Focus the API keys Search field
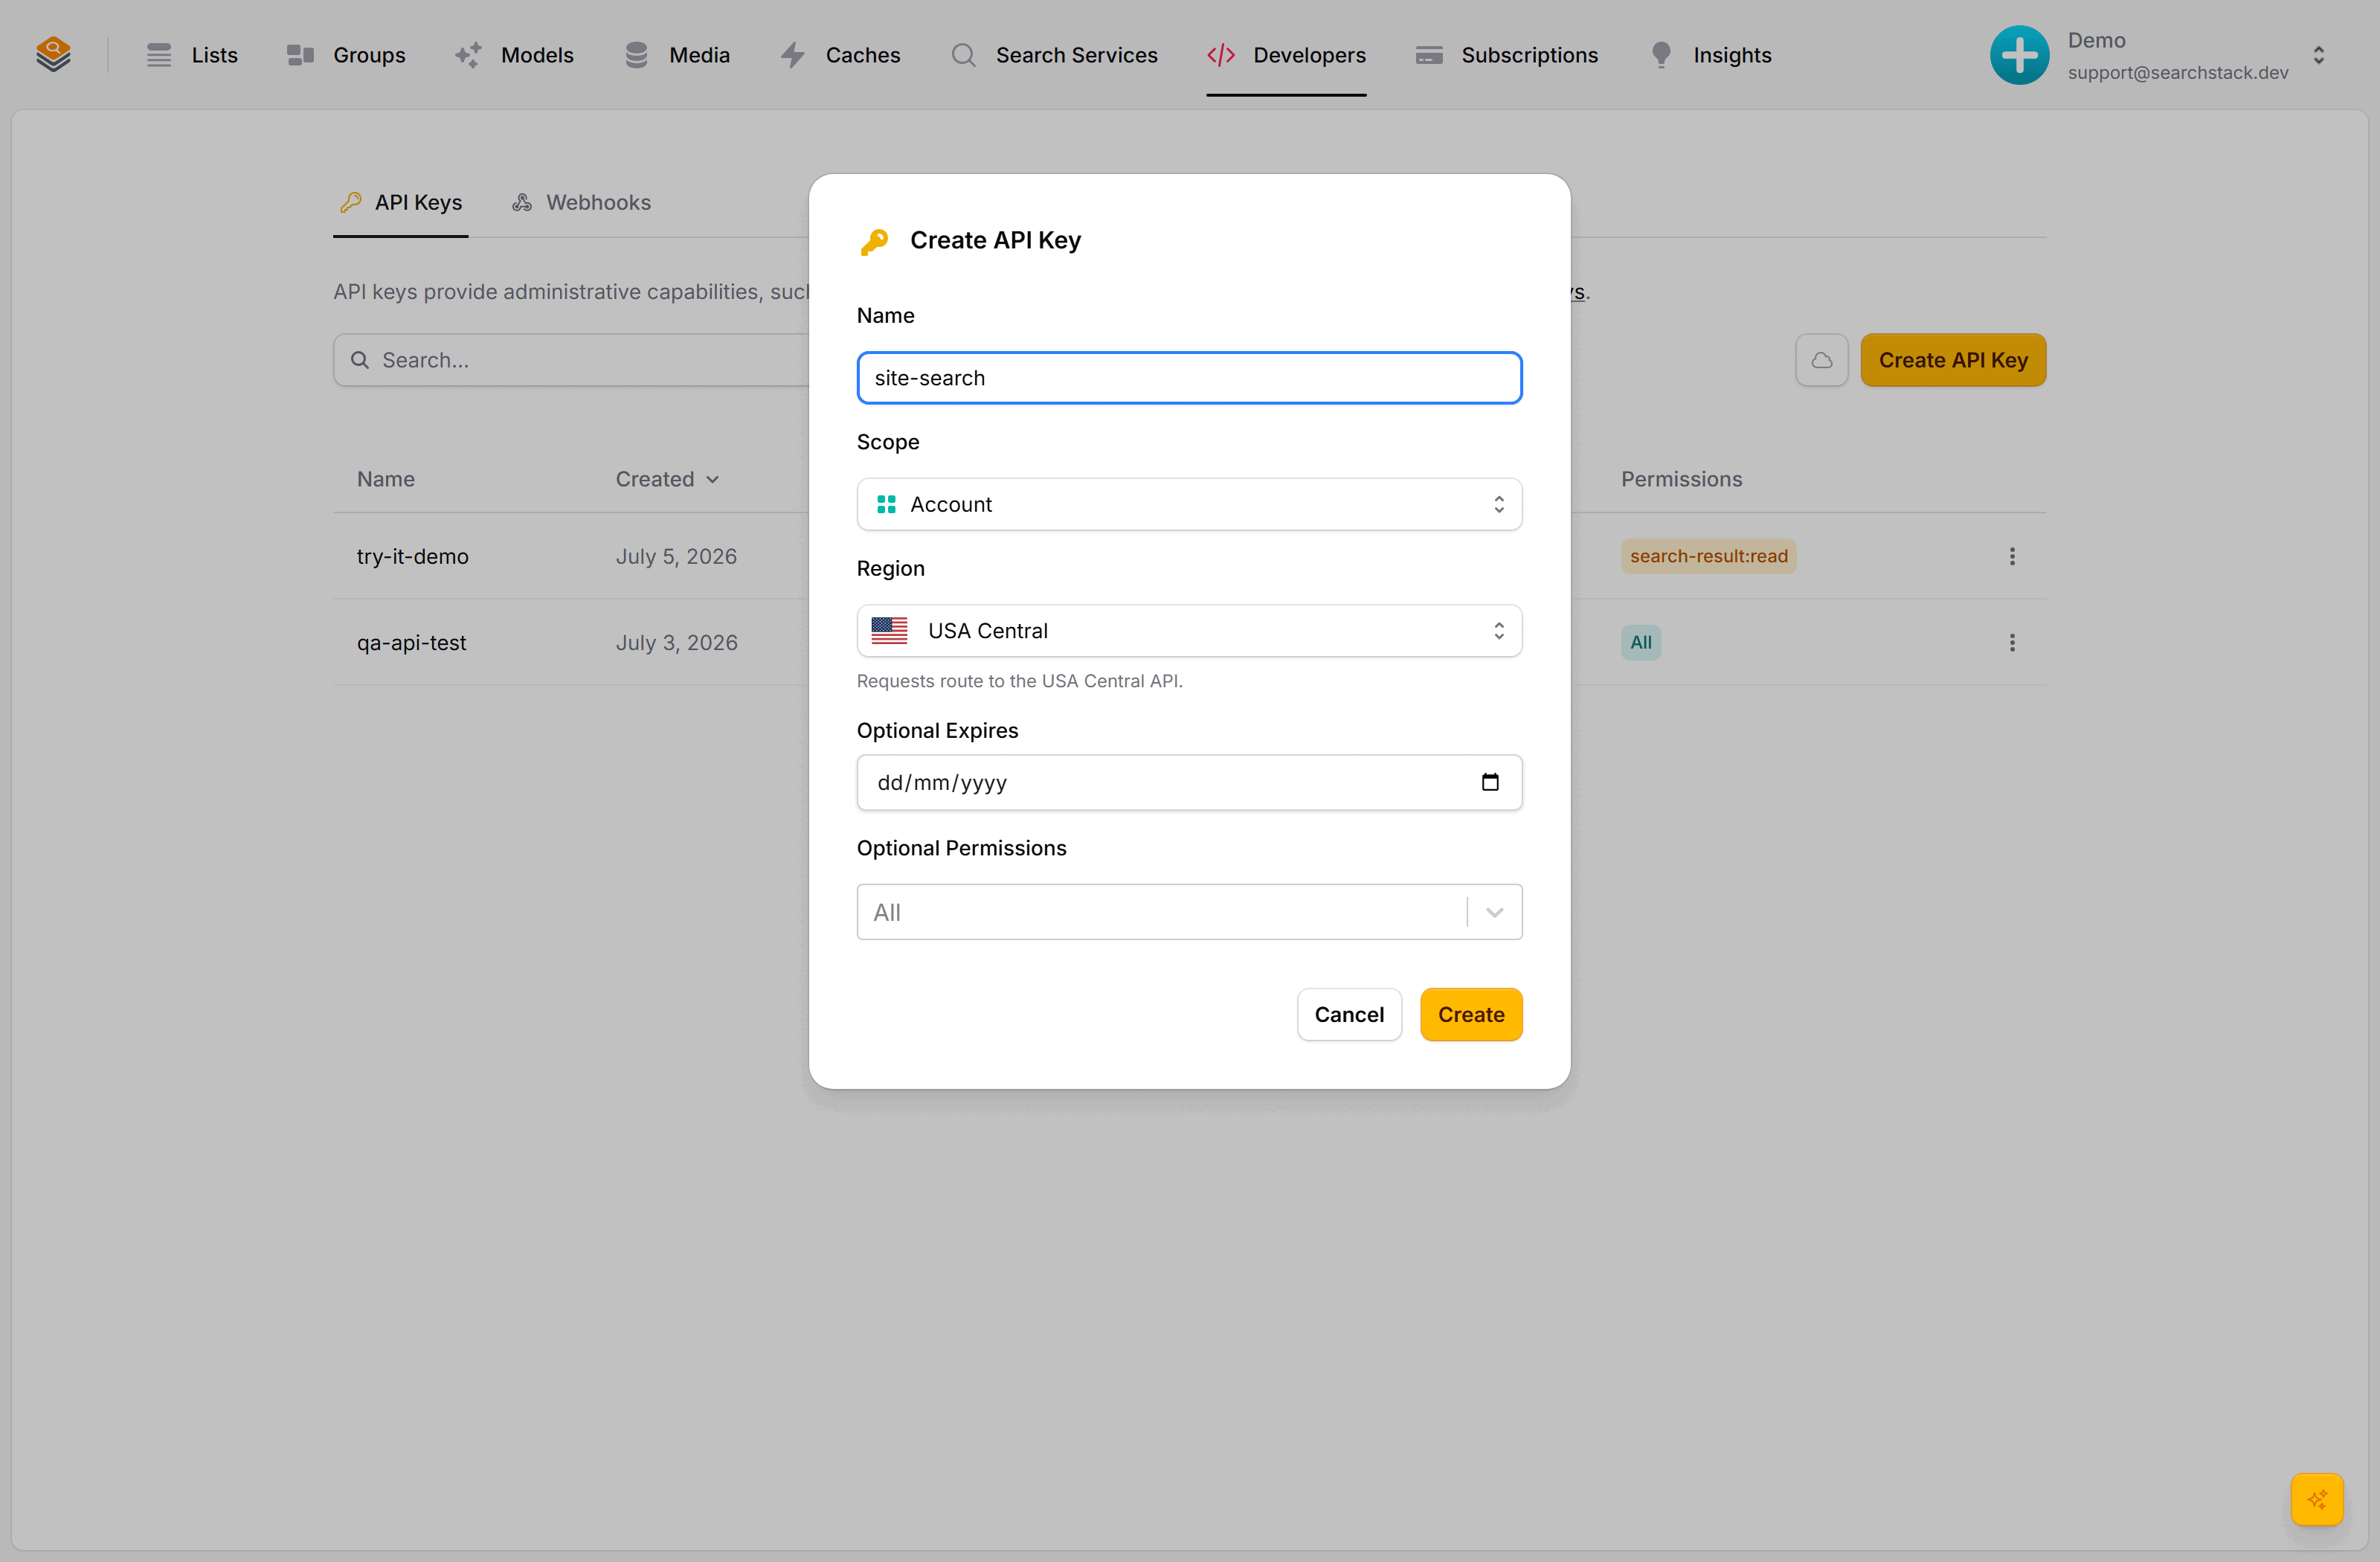Screen dimensions: 2380x1562 [571, 360]
